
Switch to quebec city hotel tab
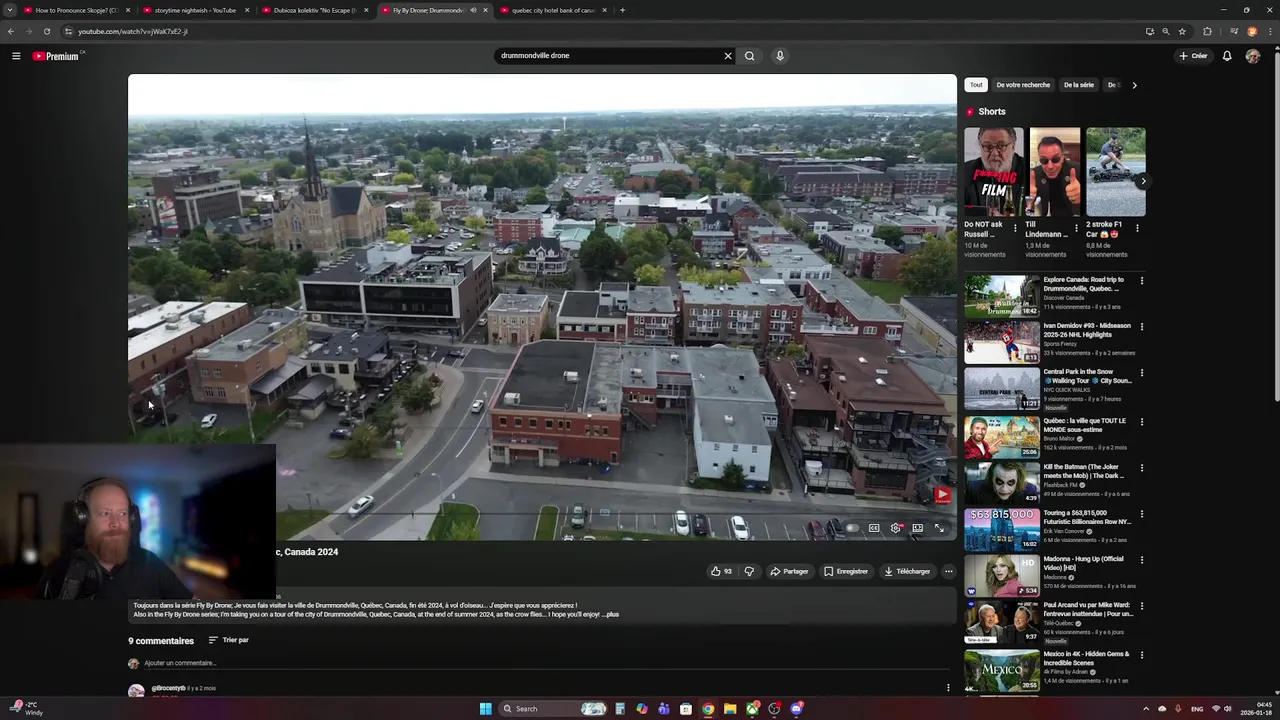pyautogui.click(x=552, y=10)
